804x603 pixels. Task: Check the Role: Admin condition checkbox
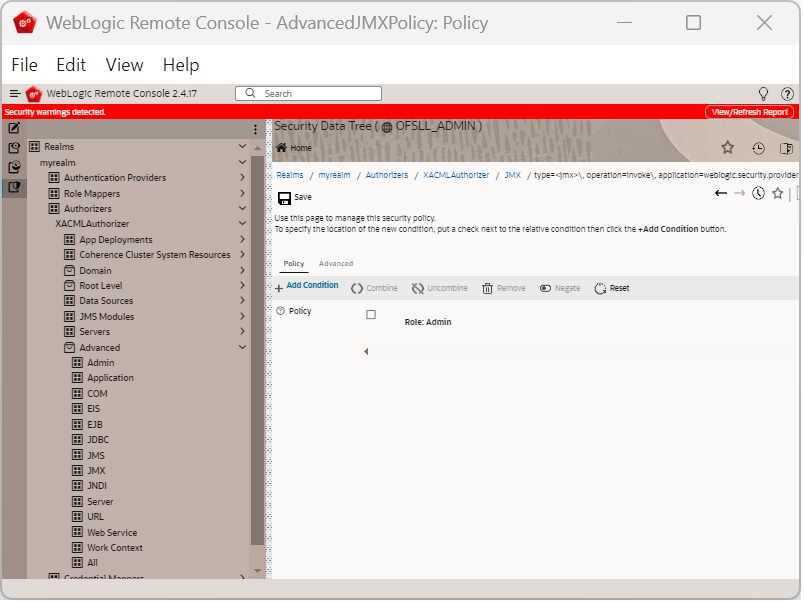point(372,315)
